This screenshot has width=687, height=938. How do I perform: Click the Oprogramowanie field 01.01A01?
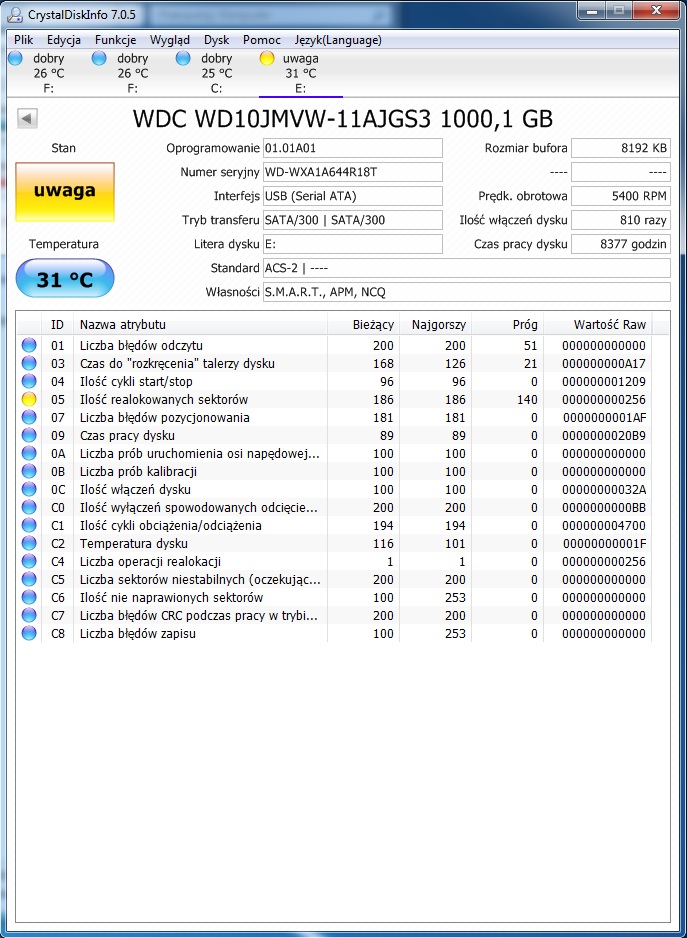[x=352, y=148]
